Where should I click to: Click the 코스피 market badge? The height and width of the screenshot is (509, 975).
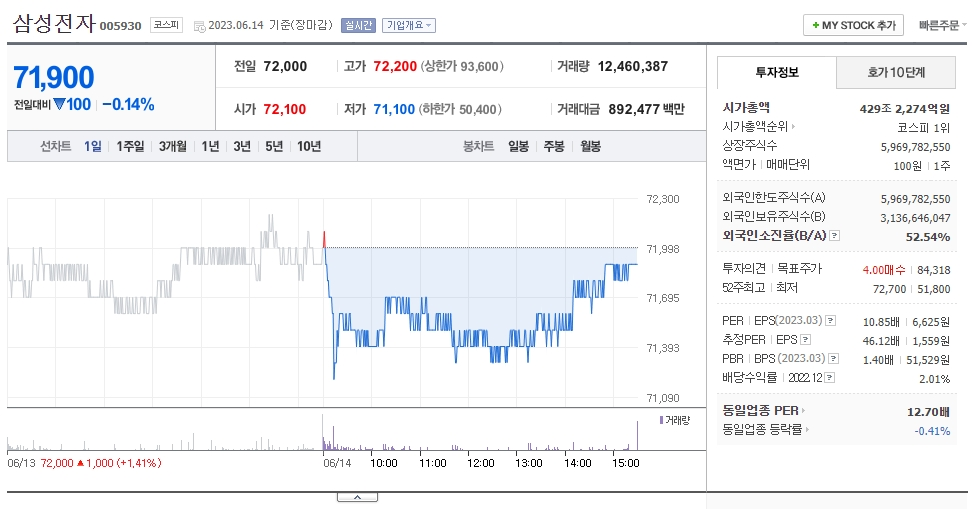166,25
